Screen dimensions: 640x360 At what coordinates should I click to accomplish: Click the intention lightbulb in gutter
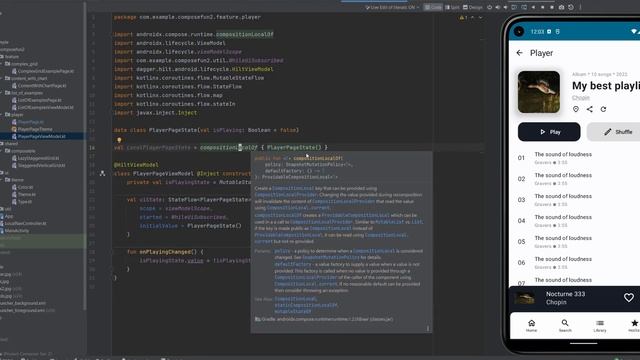(119, 140)
